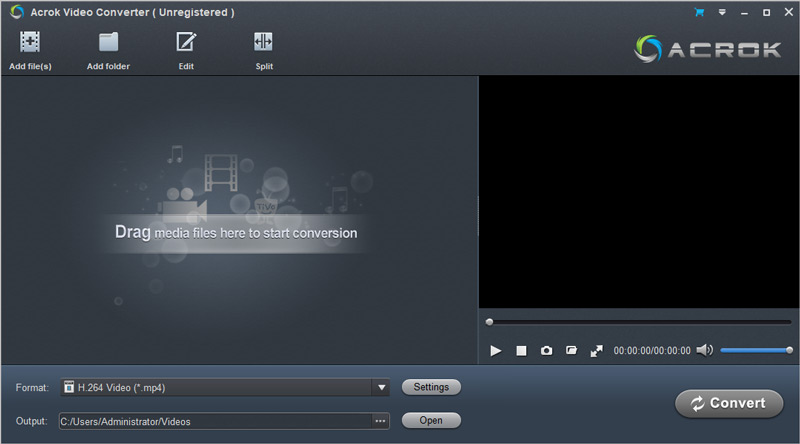Stop the video playback

[521, 351]
